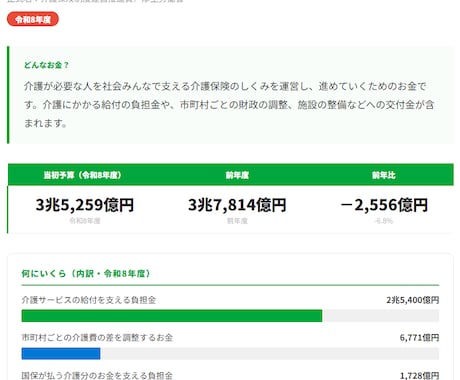Click the 介護サービスの給付を支える負担金 label
Image resolution: width=460 pixels, height=380 pixels.
[89, 300]
